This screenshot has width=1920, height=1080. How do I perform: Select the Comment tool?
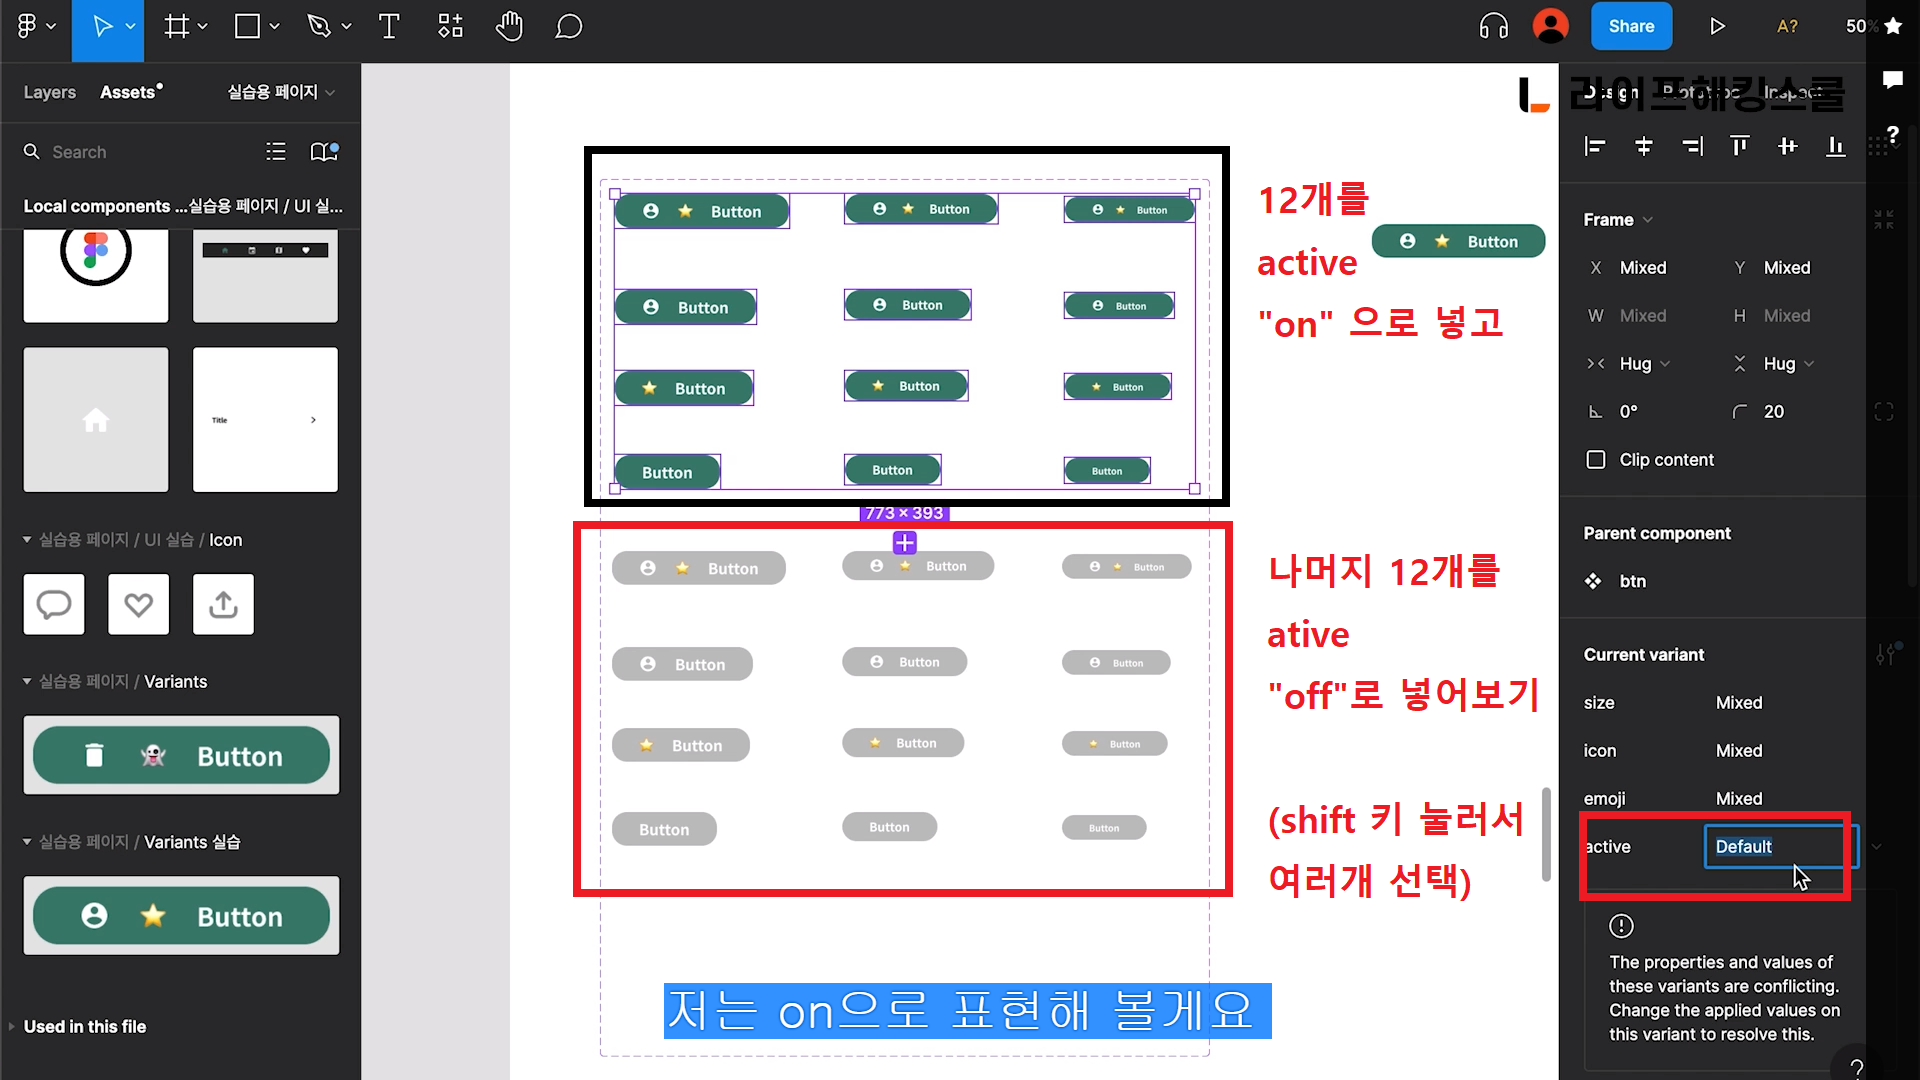pyautogui.click(x=568, y=27)
